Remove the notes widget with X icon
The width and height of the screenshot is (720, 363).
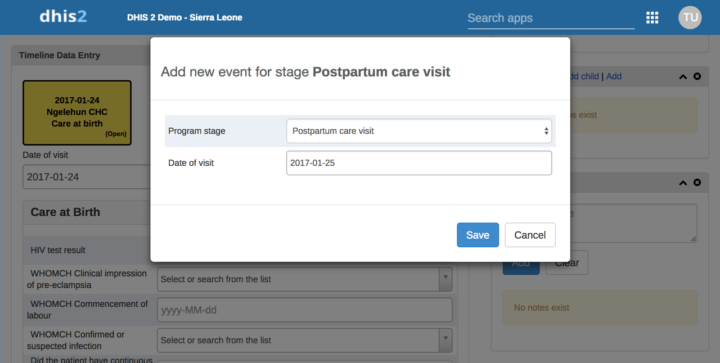[x=697, y=182]
